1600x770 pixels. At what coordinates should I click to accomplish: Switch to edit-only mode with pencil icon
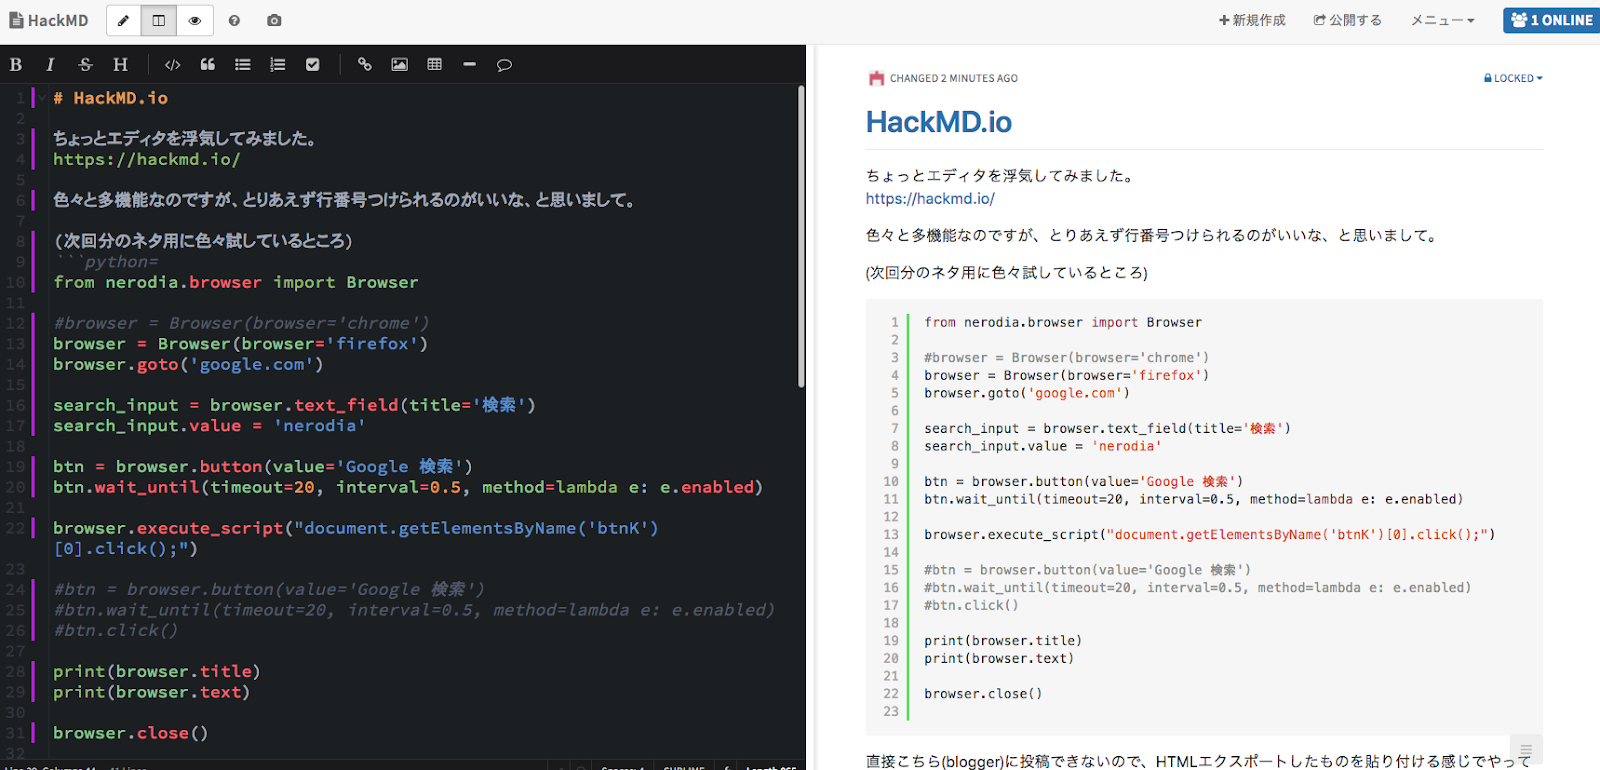coord(123,20)
